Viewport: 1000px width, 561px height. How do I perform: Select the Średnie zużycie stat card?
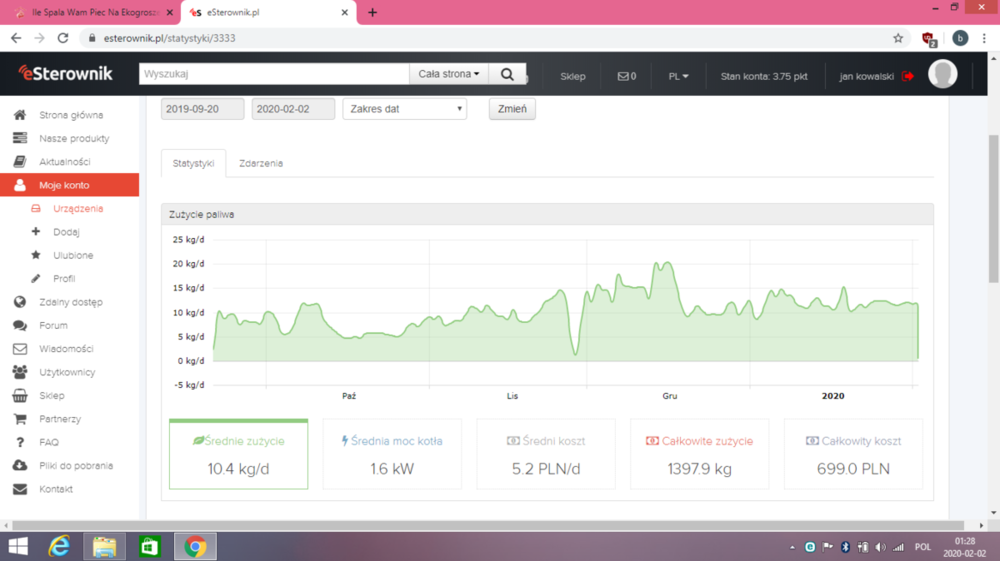click(x=239, y=454)
